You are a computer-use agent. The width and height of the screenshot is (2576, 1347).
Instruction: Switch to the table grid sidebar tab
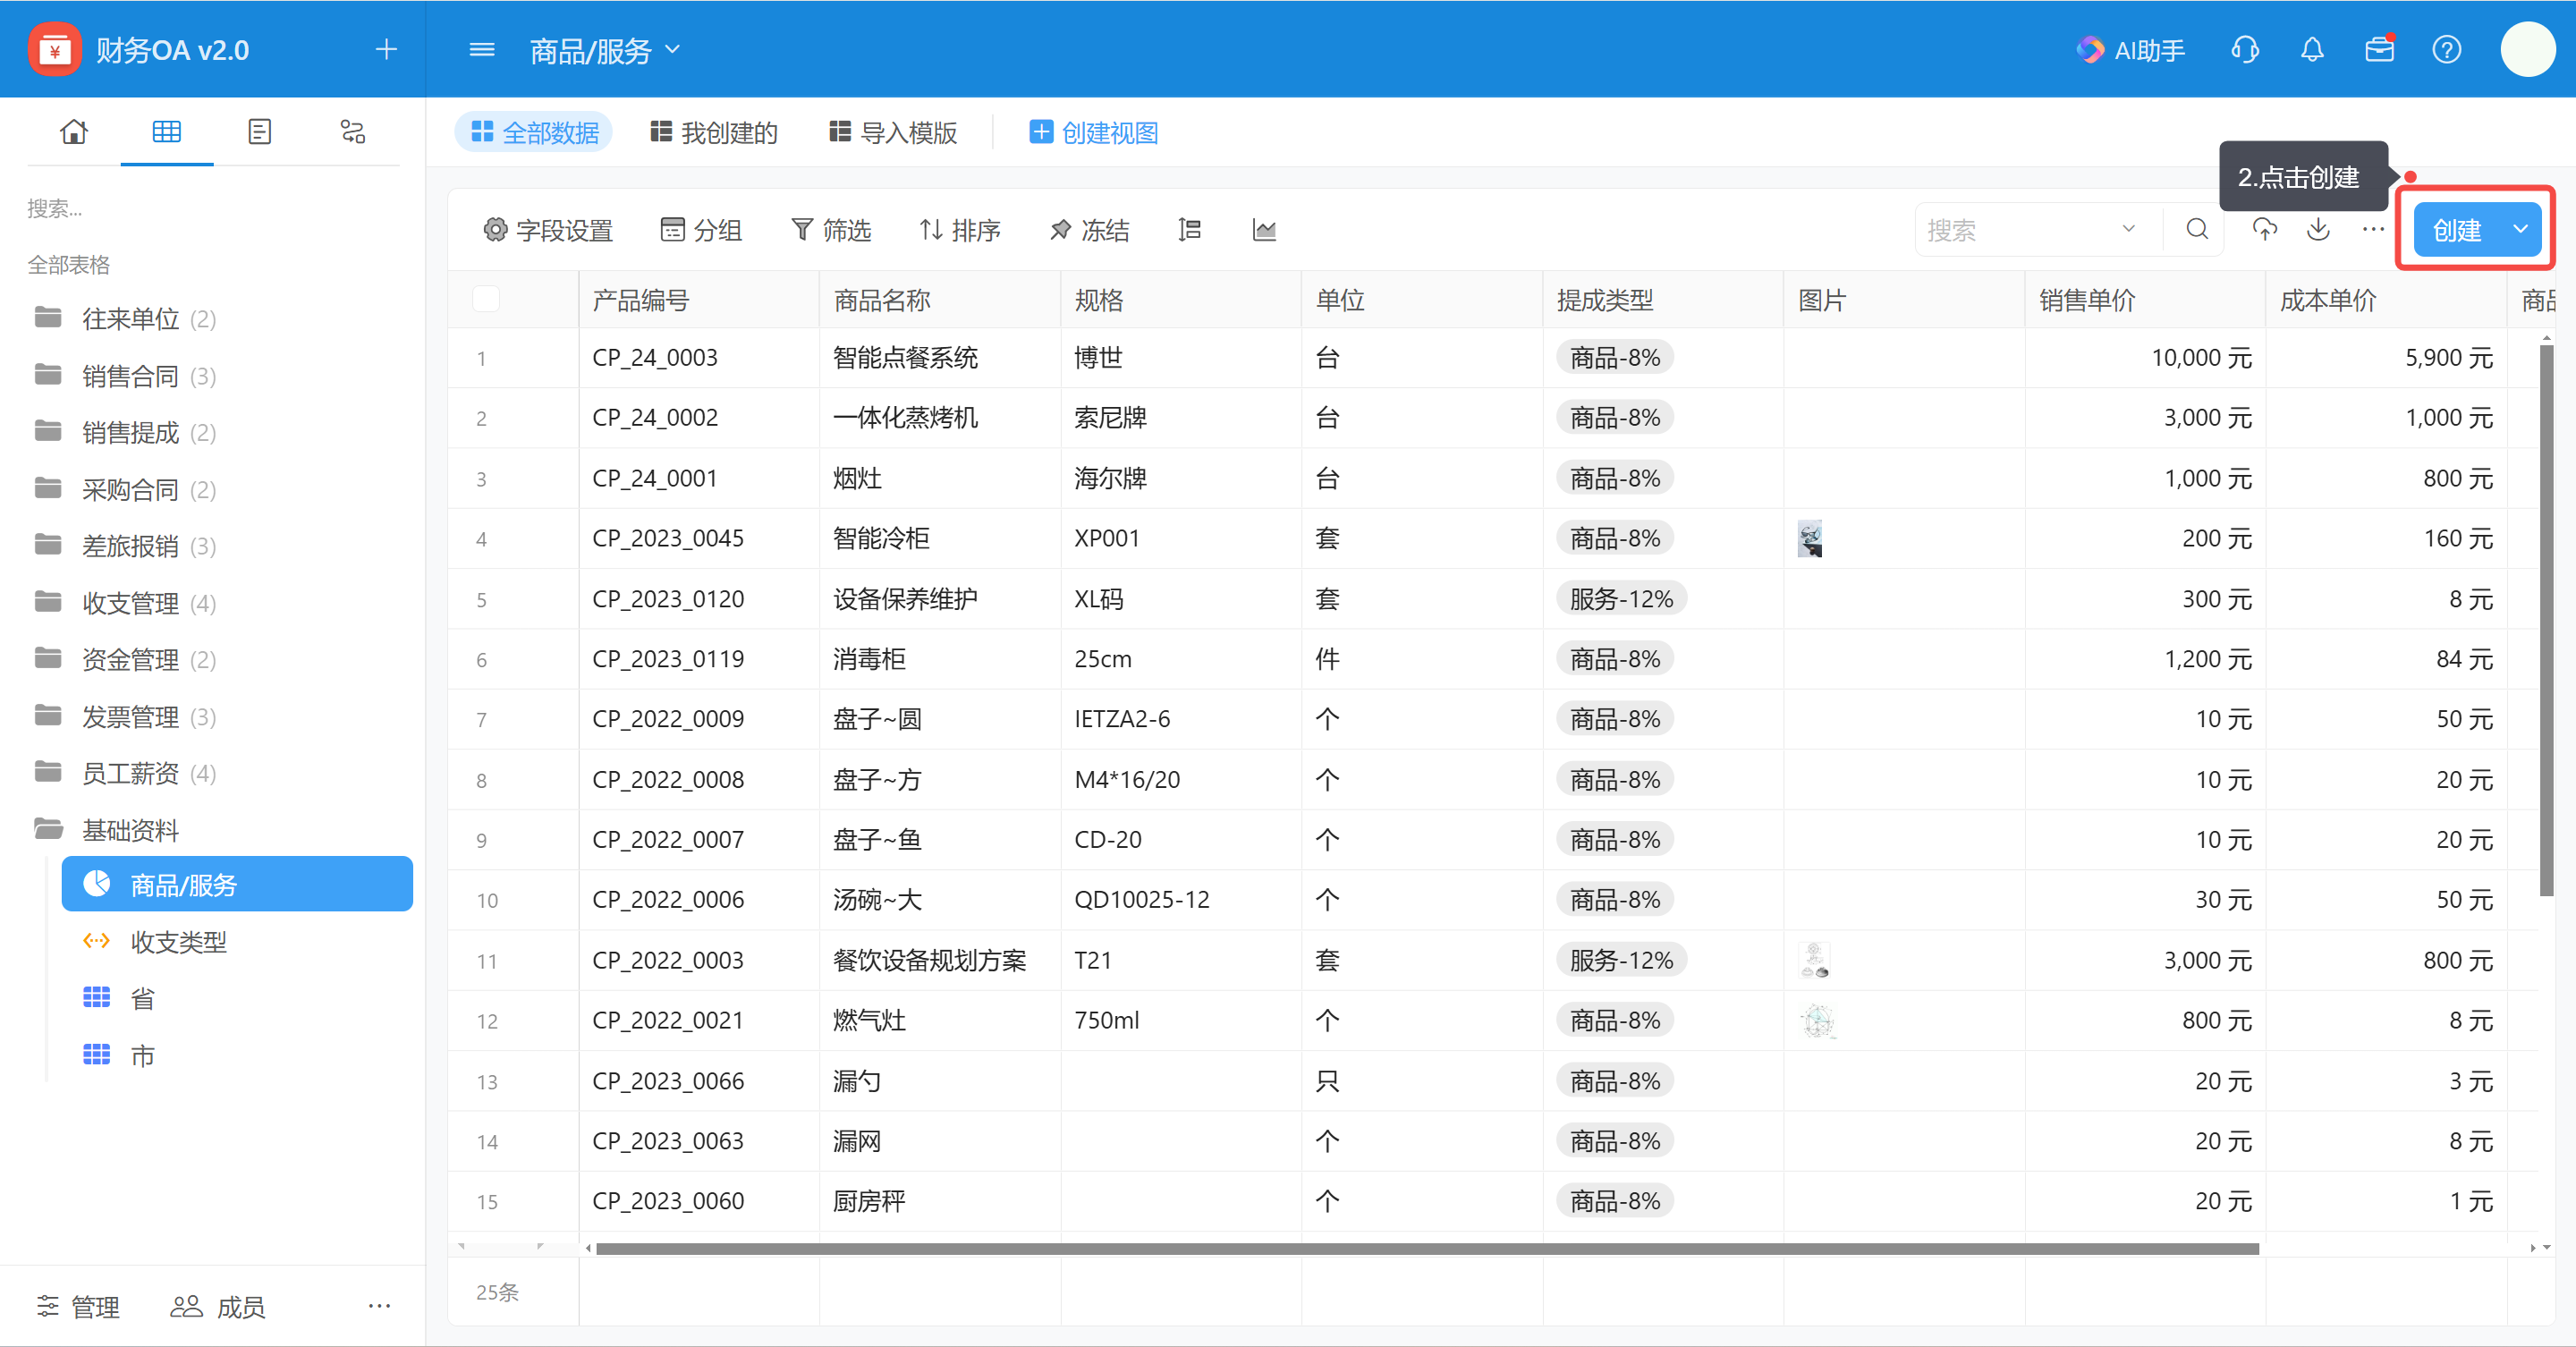[167, 131]
